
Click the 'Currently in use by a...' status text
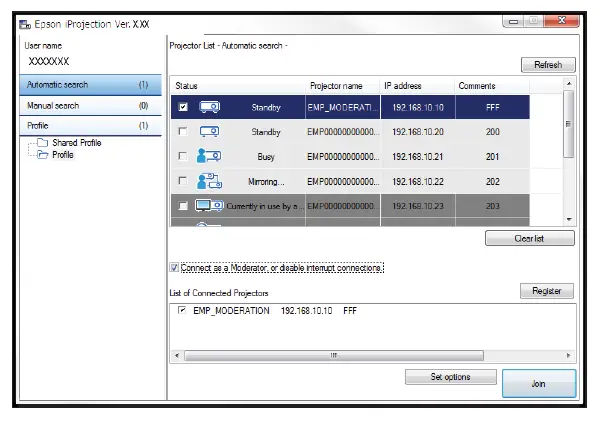(x=265, y=206)
